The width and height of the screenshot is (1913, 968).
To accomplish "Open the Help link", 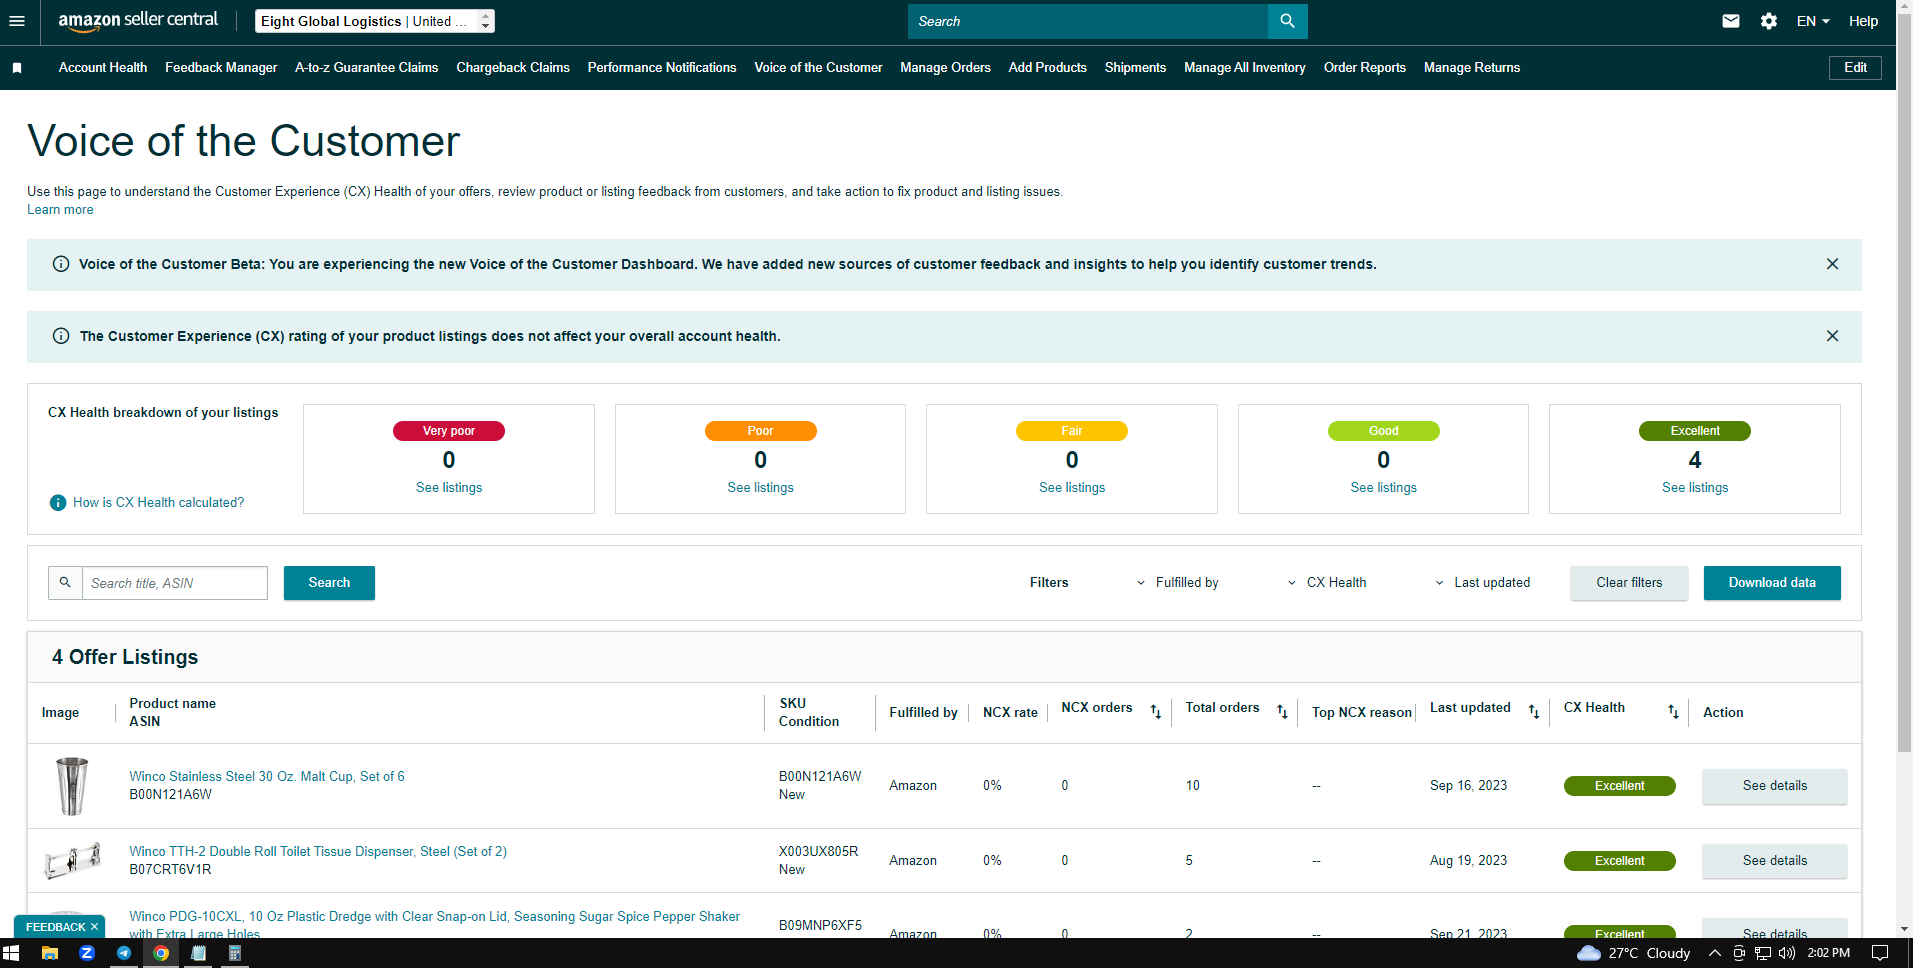I will [1863, 21].
